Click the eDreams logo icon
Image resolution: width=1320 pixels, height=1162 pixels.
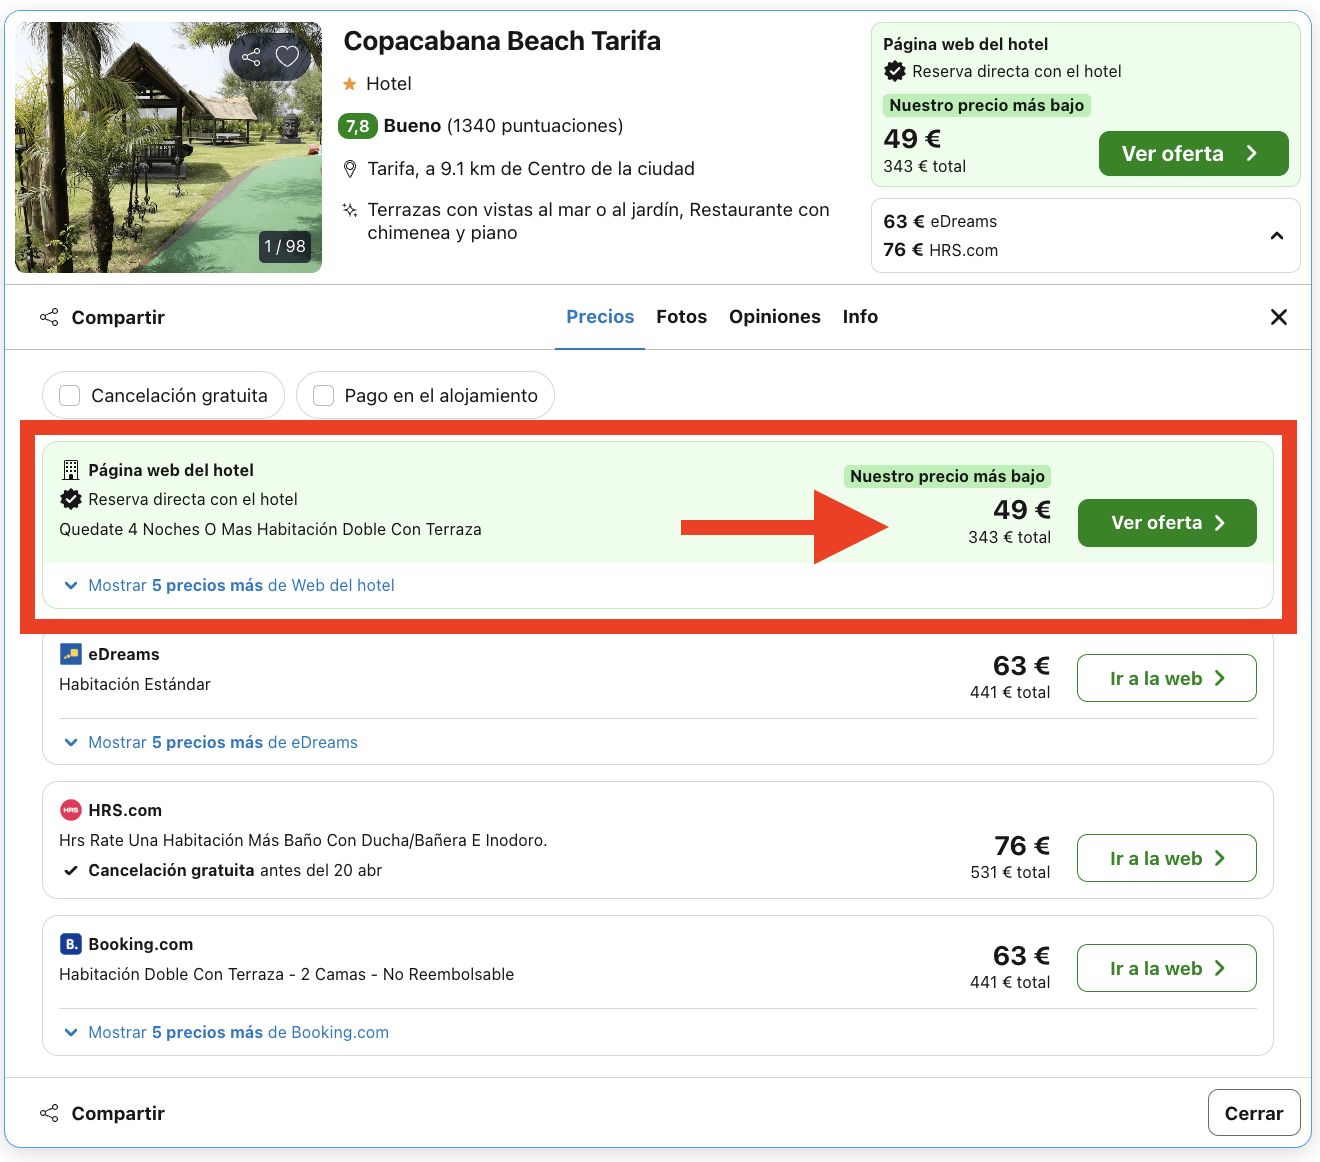71,654
